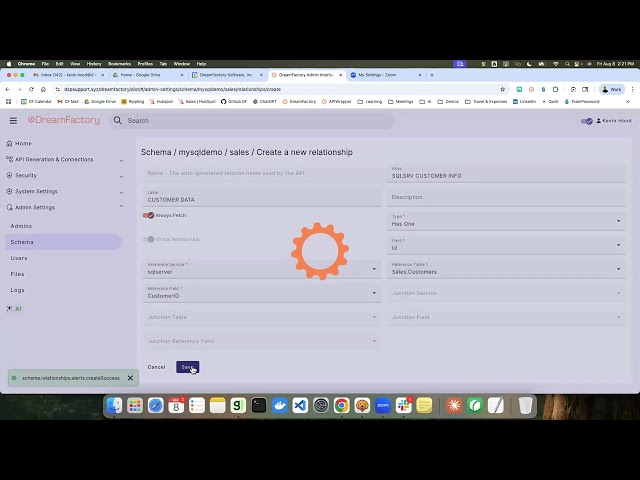Image resolution: width=640 pixels, height=480 pixels.
Task: Open Chrome home page button
Action: [43, 89]
